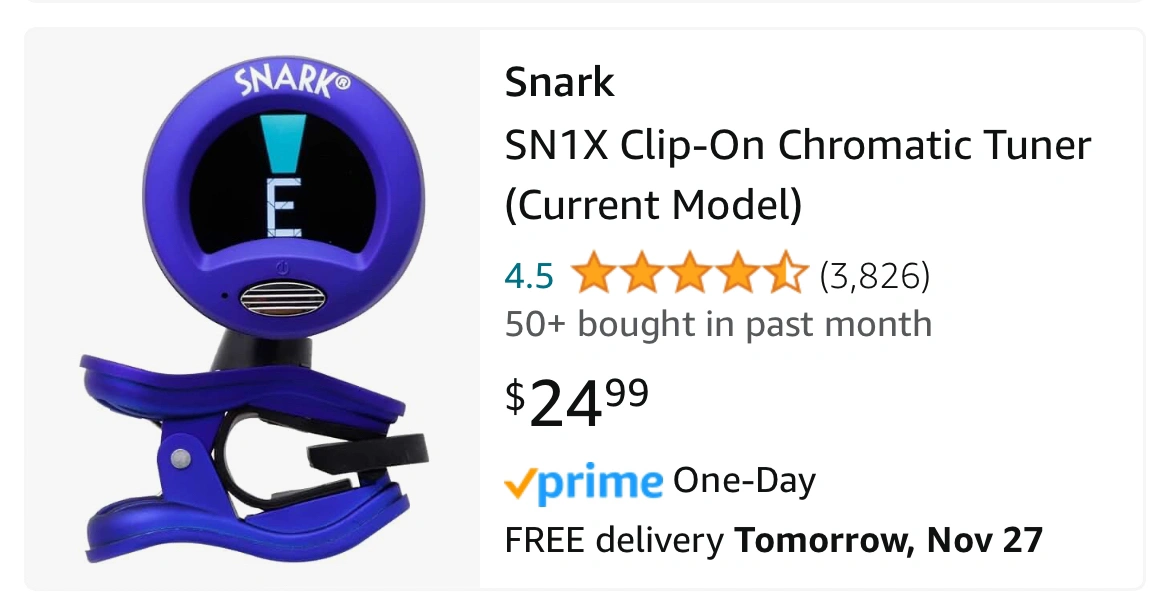Click the blue prime logo text
1170x595 pixels.
(598, 484)
